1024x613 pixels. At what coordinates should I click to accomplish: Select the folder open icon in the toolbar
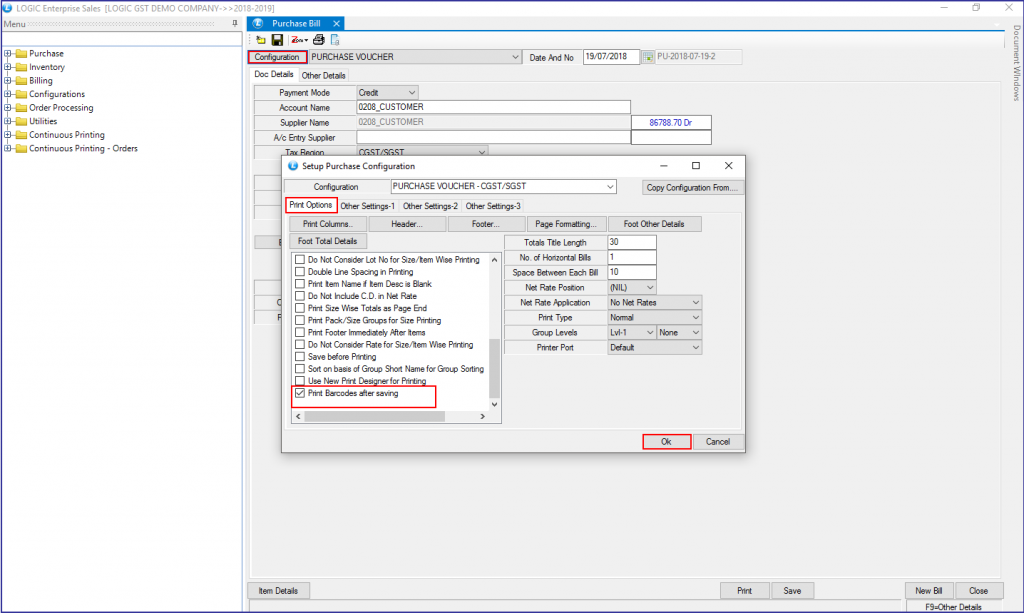pyautogui.click(x=260, y=40)
